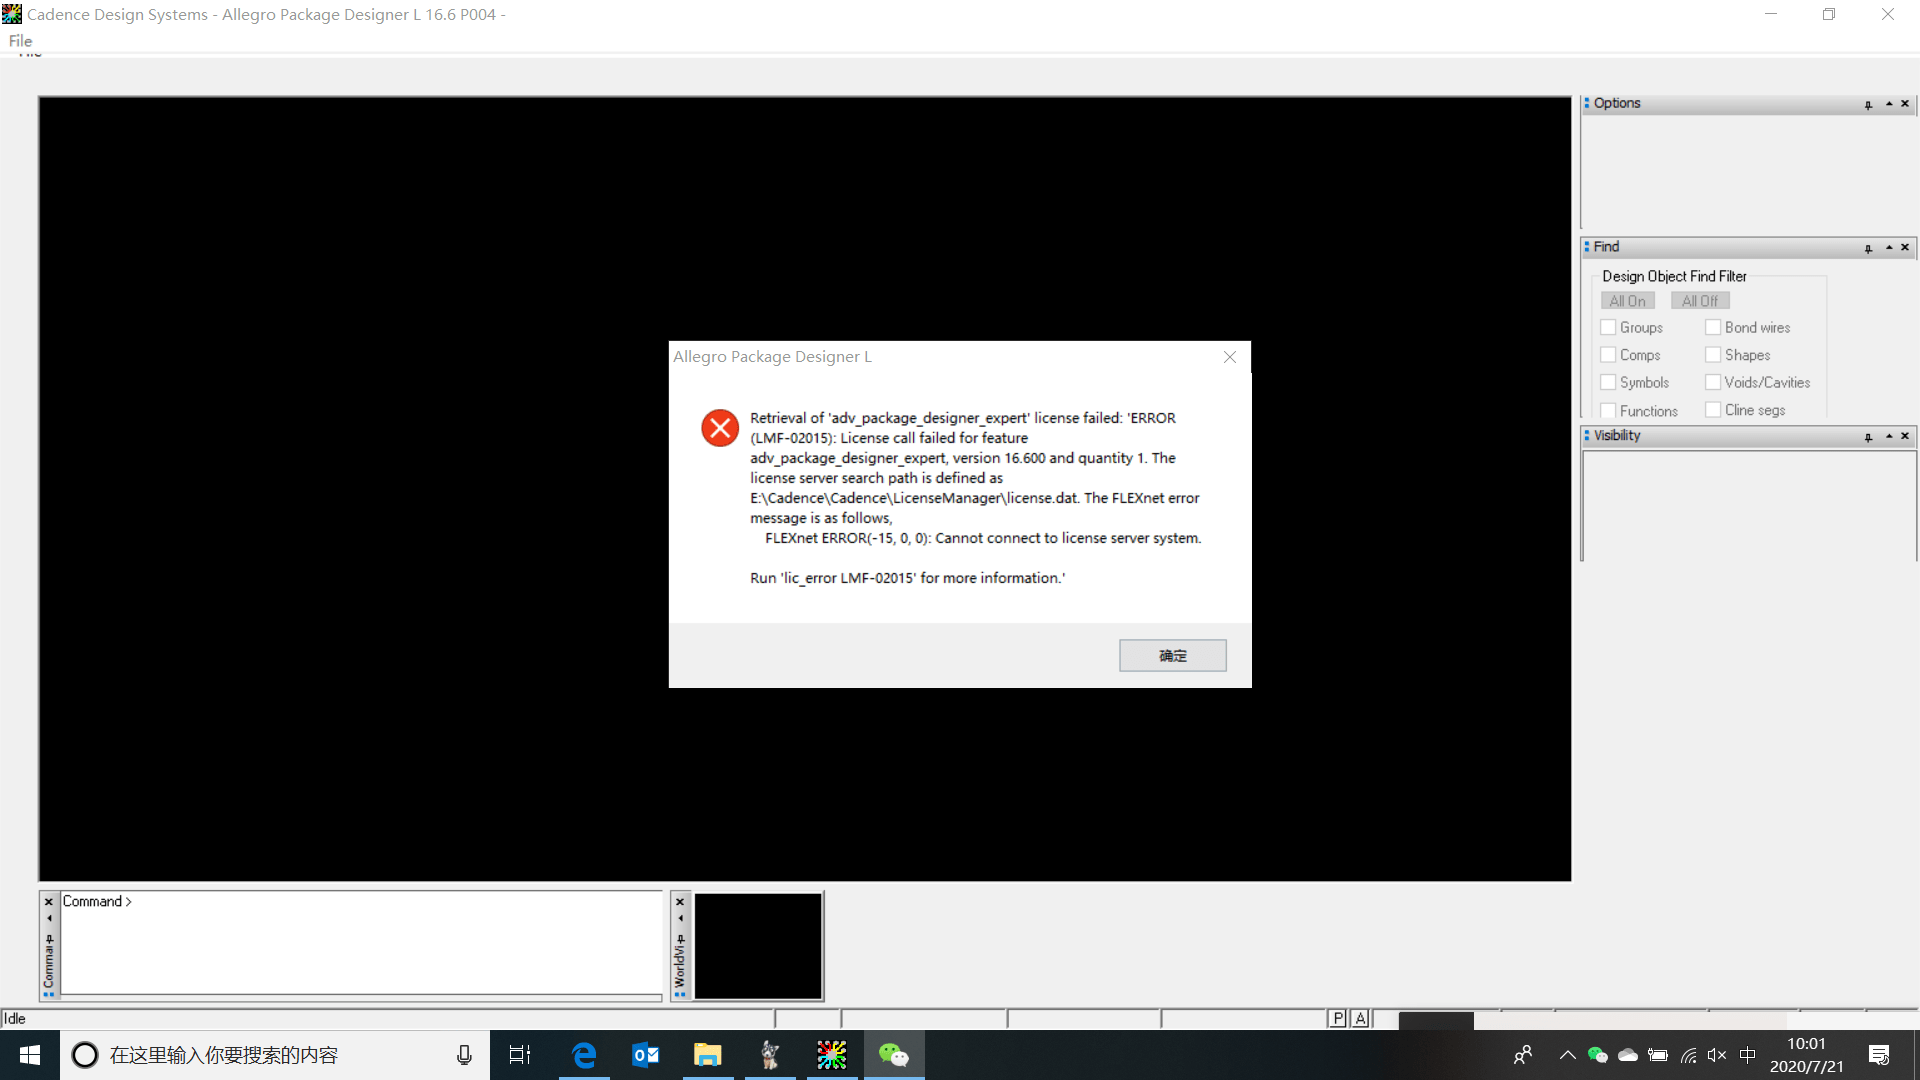
Task: Collapse the Options panel with the arrow
Action: coord(1889,104)
